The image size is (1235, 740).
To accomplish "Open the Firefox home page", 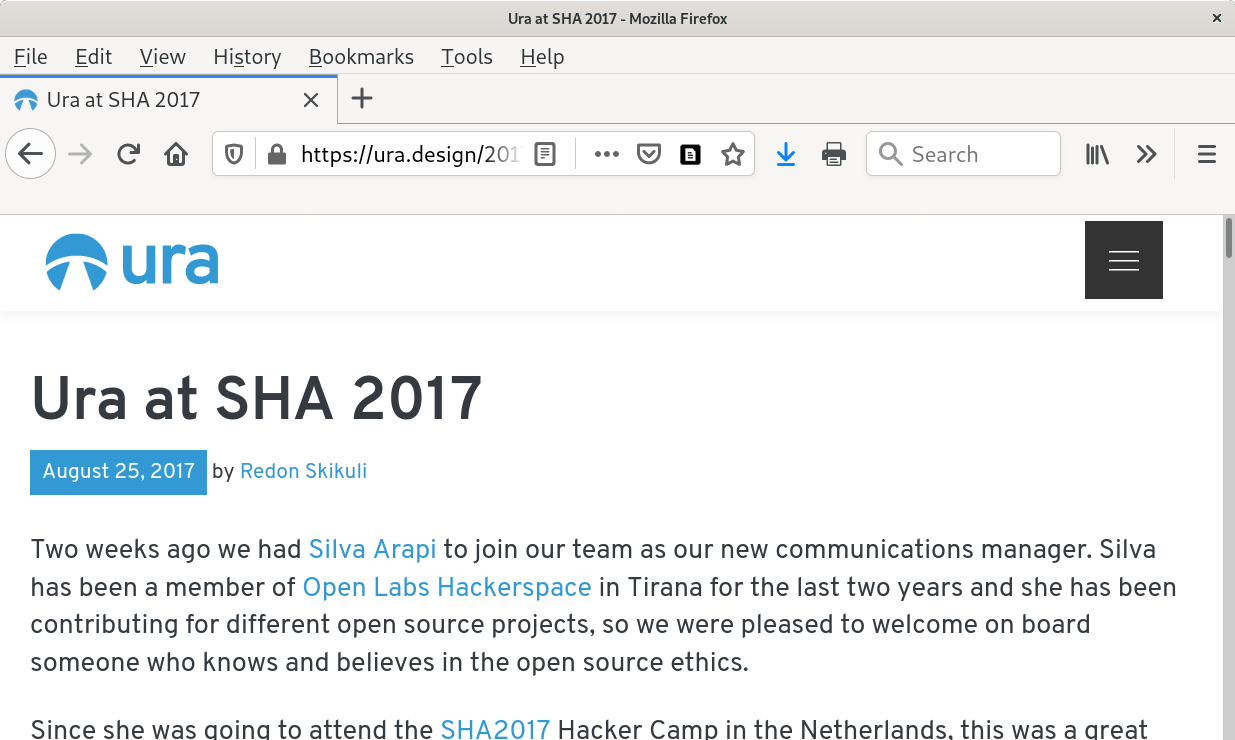I will (176, 154).
